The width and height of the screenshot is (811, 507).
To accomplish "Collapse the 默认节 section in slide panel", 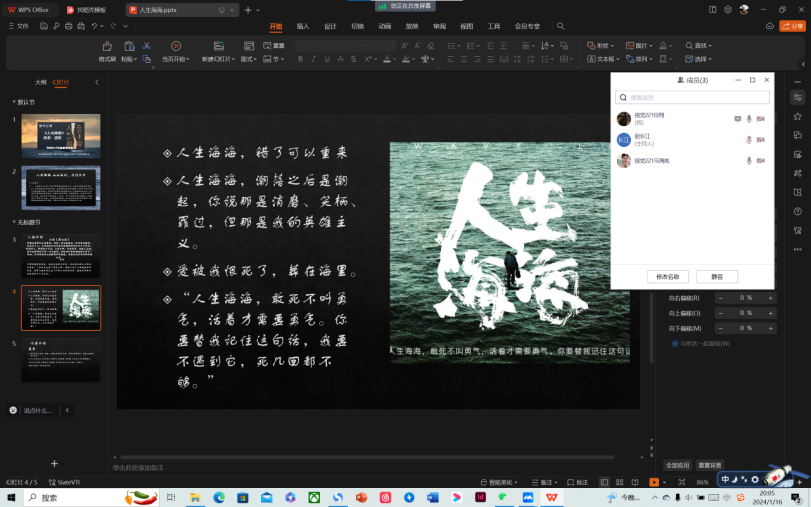I will tap(13, 102).
